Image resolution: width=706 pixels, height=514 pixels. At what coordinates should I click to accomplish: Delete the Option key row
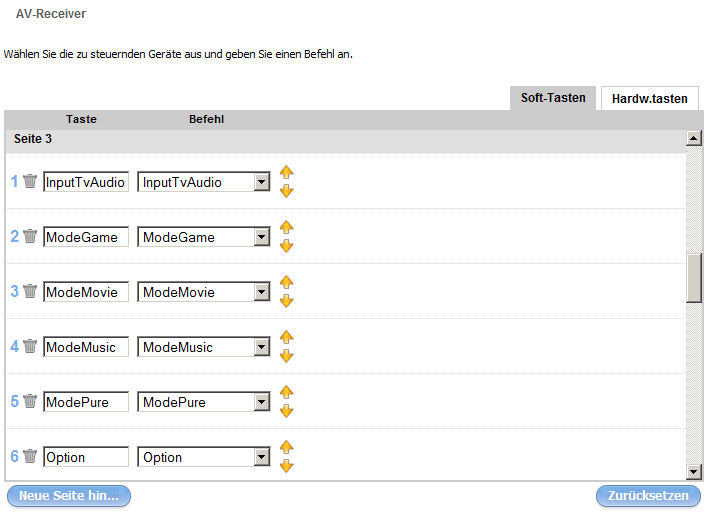(30, 457)
